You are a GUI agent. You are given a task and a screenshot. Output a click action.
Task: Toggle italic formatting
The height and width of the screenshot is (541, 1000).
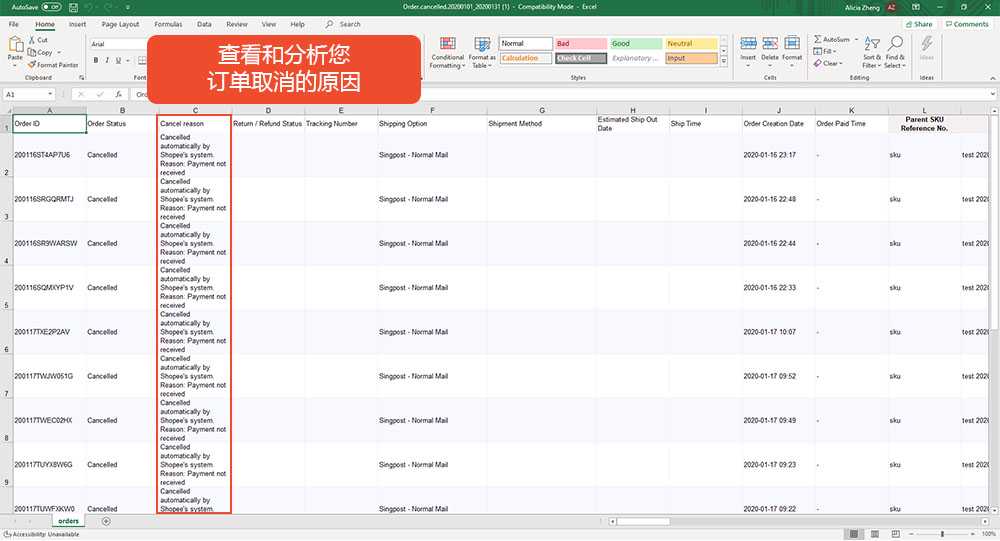tap(107, 60)
